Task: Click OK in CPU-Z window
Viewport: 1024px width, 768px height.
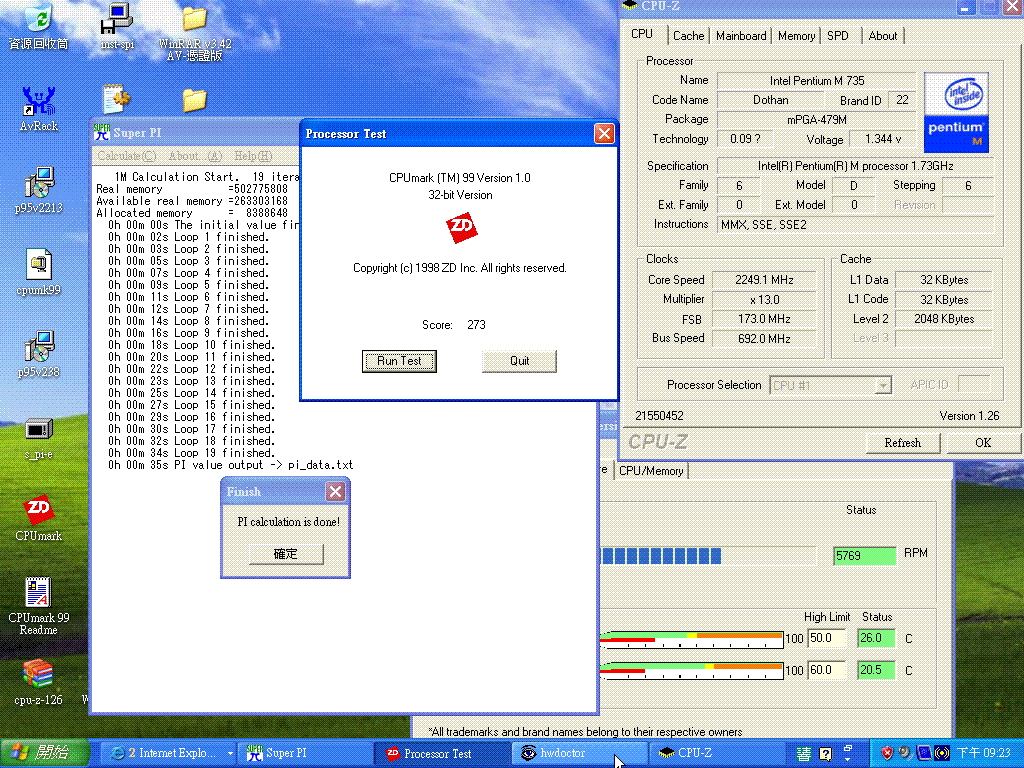Action: click(x=983, y=443)
